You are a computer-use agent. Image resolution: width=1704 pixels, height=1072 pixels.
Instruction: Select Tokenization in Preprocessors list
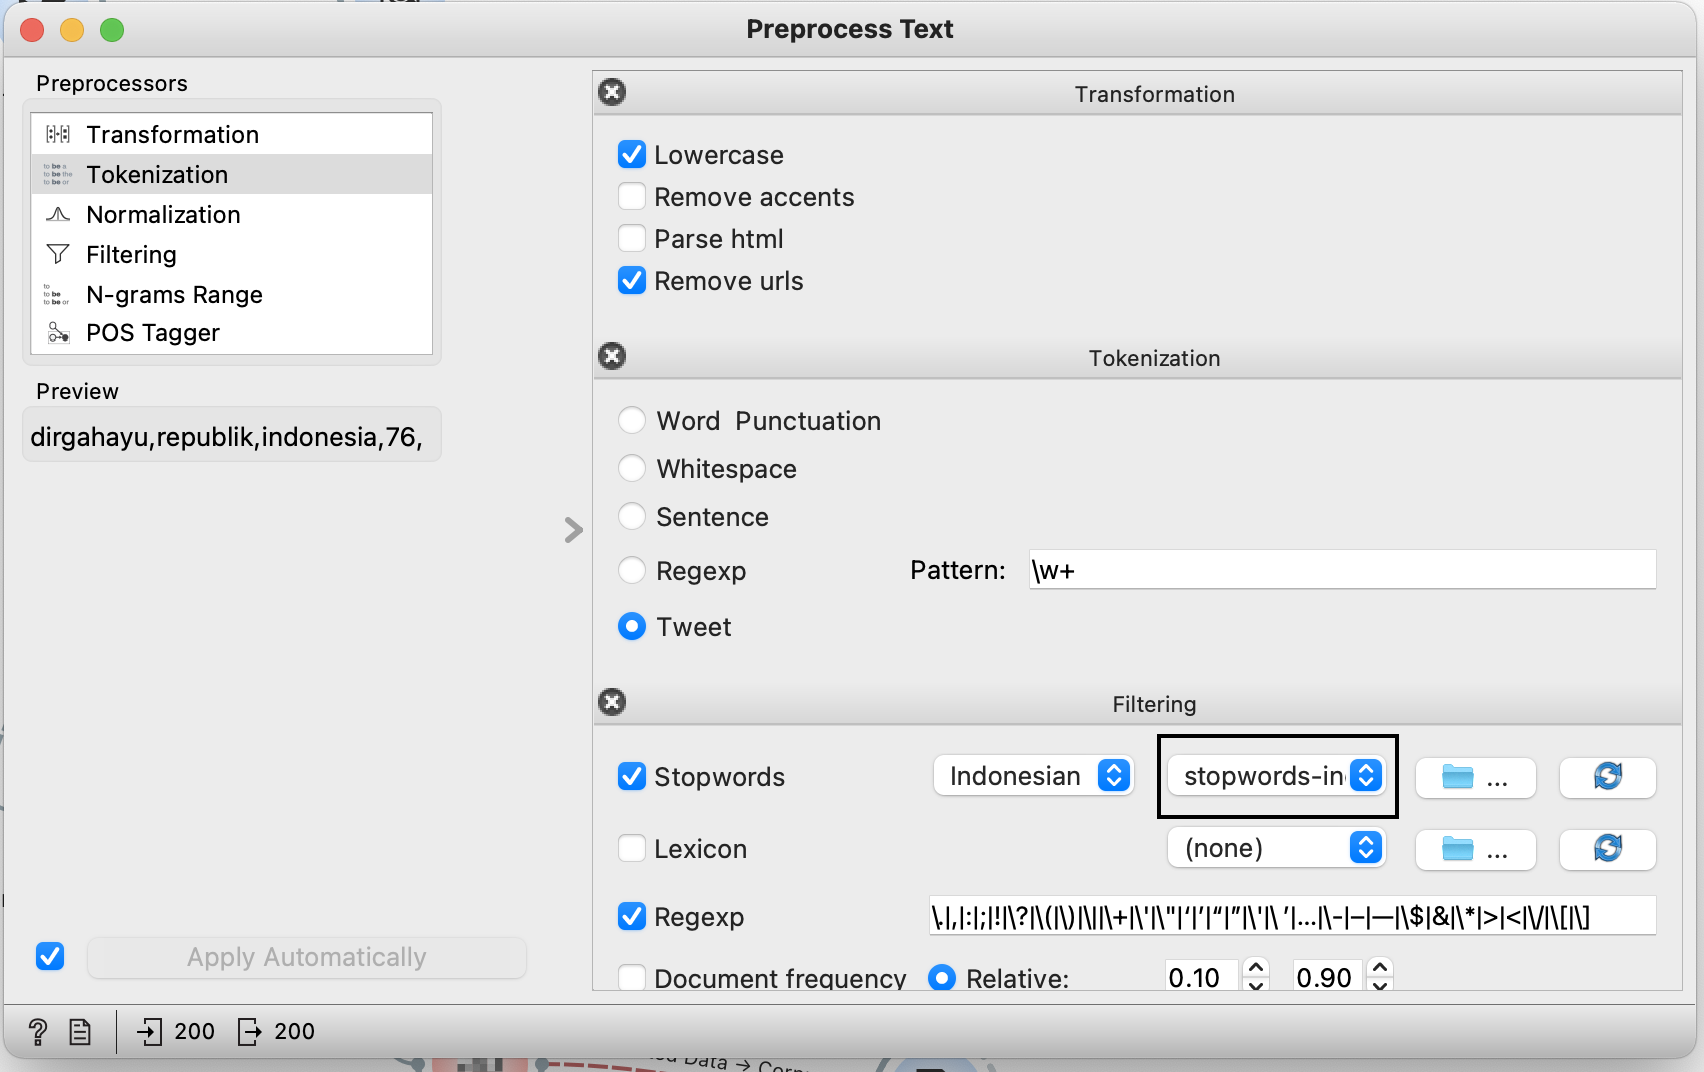tap(232, 174)
